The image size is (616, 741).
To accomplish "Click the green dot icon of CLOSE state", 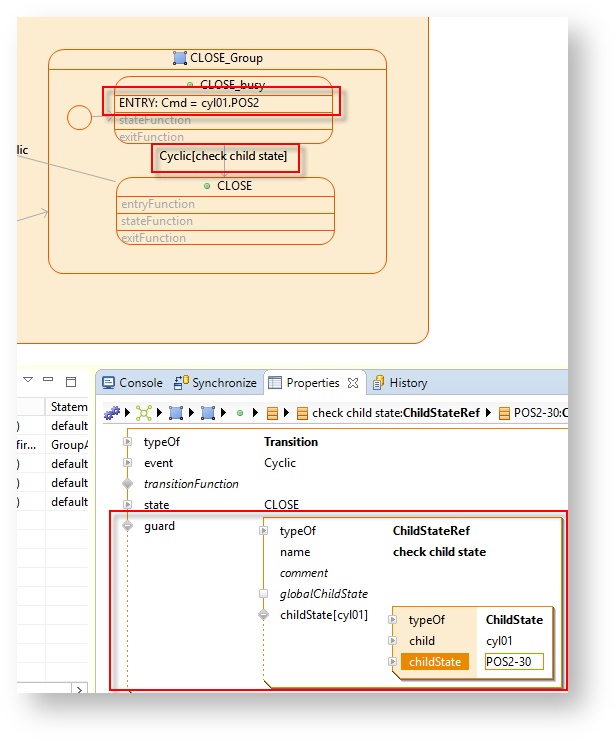I will [x=207, y=186].
